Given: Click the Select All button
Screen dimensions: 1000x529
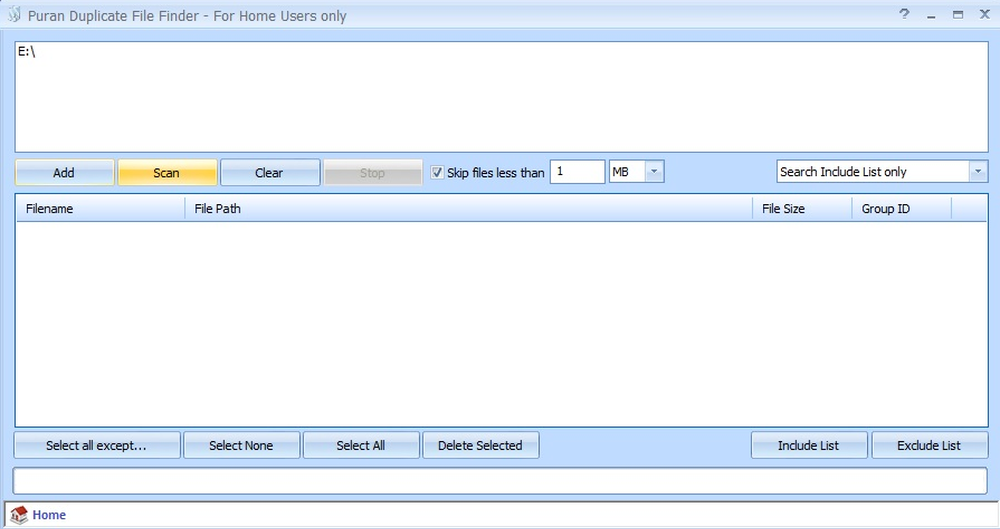Looking at the screenshot, I should (361, 445).
